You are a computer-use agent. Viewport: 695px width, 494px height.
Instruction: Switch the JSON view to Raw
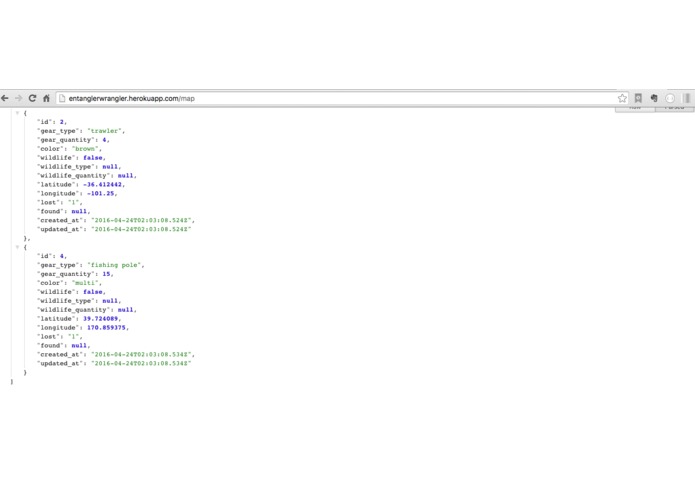coord(635,109)
